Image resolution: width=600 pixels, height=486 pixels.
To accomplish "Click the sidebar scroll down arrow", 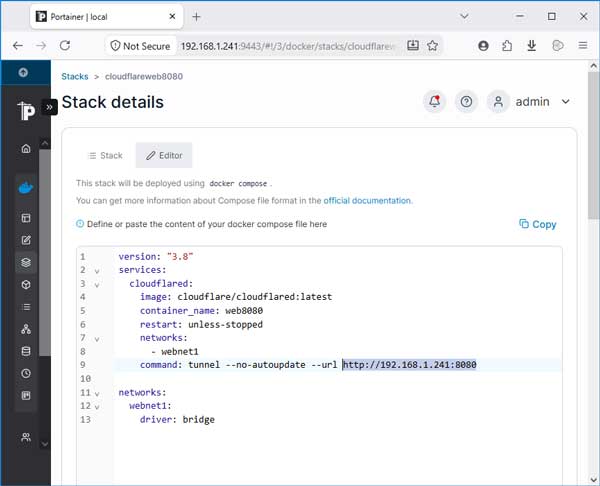I will [45, 444].
